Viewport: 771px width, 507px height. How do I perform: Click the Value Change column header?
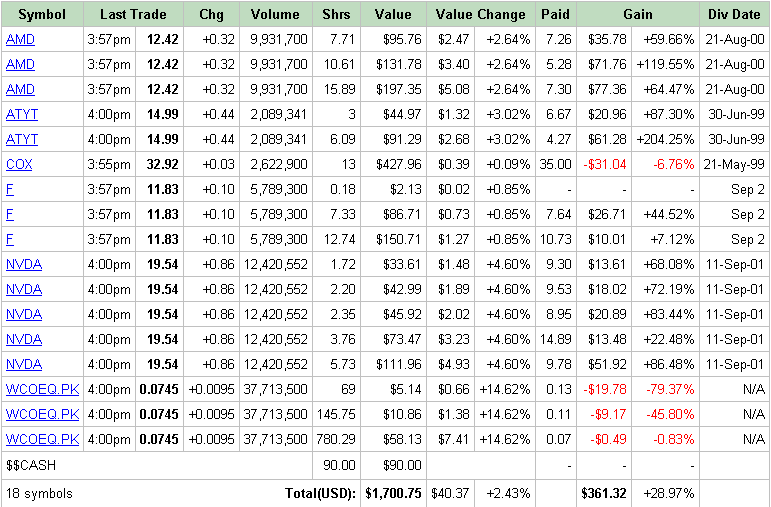(481, 14)
